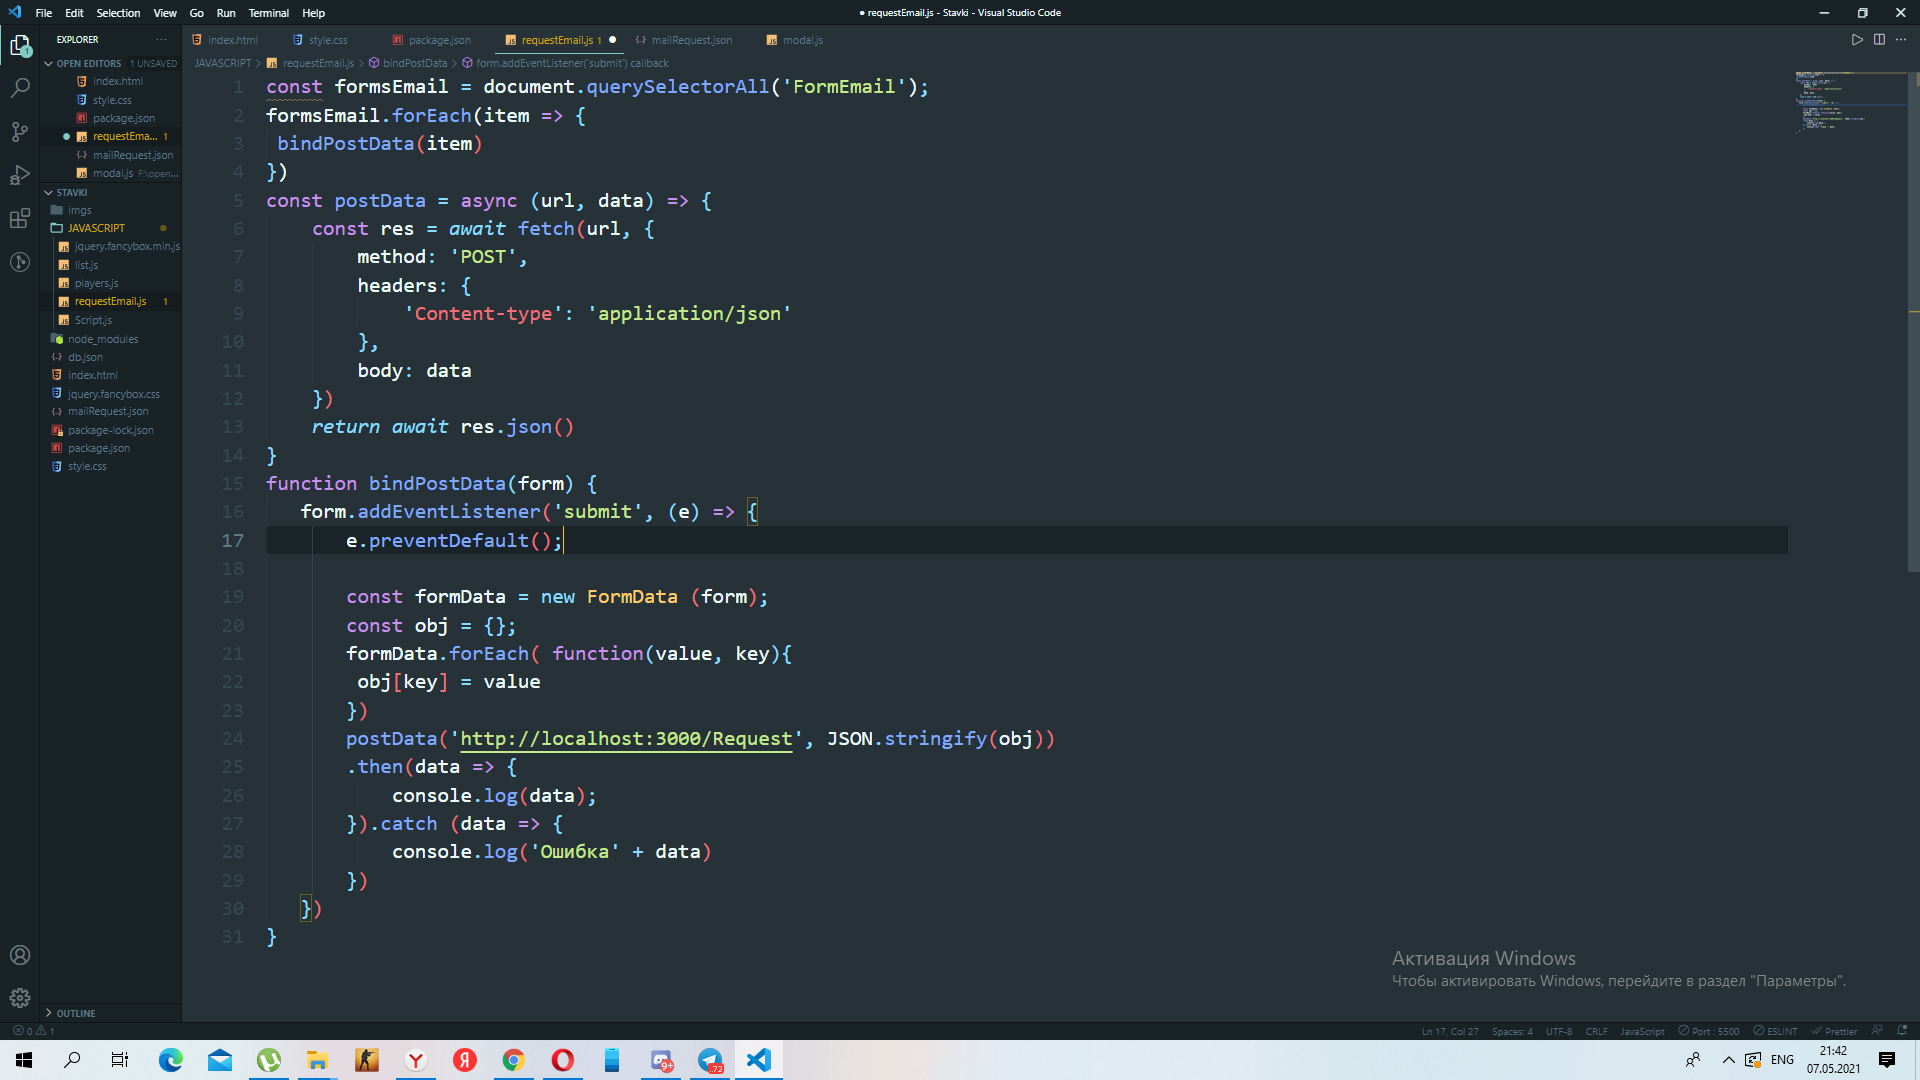Open editor More Actions menu
Image resolution: width=1920 pixels, height=1080 pixels.
1901,40
